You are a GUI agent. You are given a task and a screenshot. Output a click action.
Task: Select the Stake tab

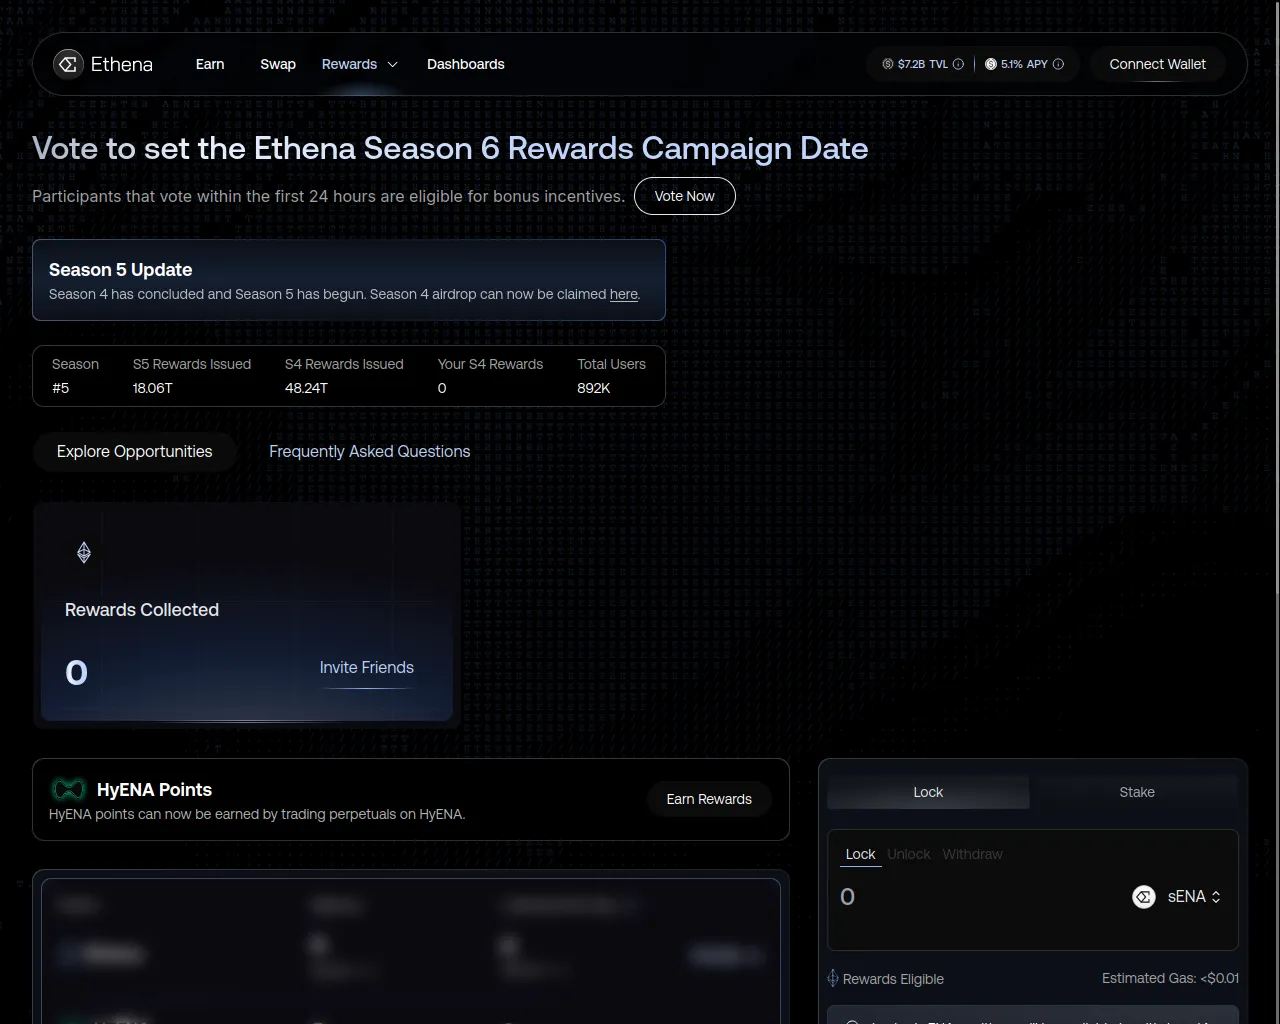[x=1137, y=792]
